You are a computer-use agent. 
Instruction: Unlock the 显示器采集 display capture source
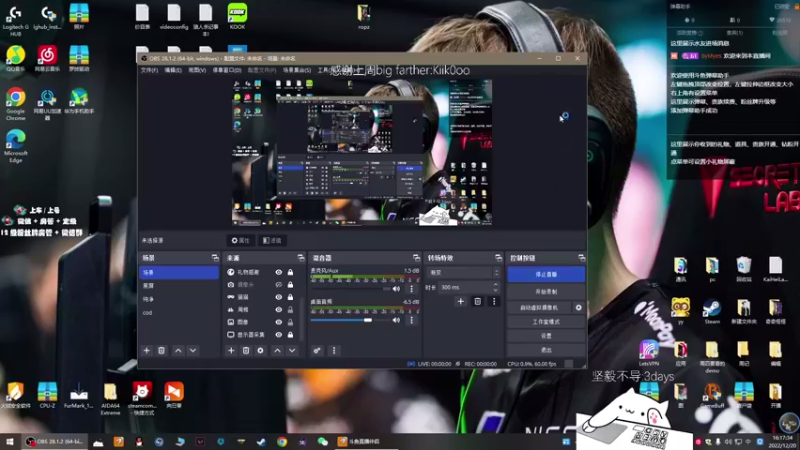(x=290, y=335)
